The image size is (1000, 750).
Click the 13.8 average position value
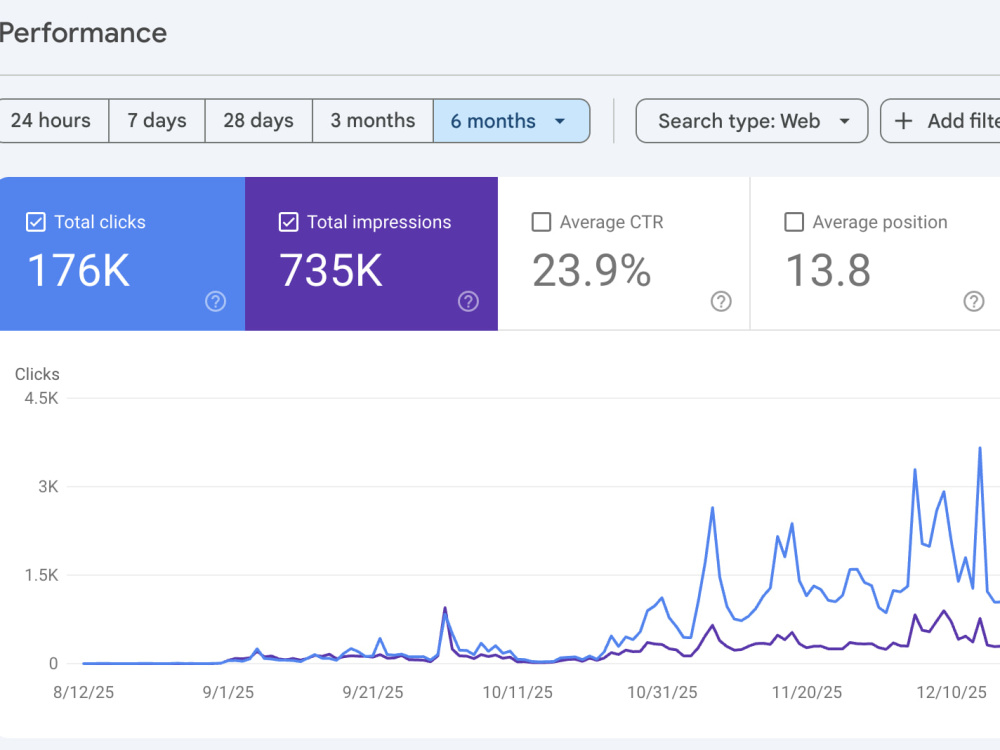coord(828,270)
